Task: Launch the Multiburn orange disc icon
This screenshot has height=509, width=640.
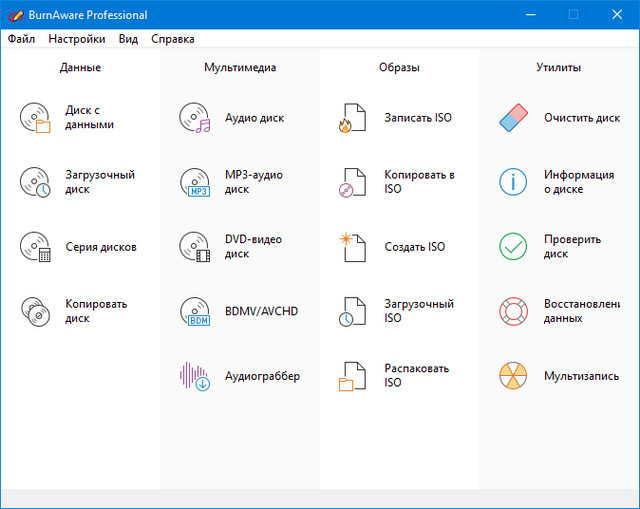Action: coord(513,376)
